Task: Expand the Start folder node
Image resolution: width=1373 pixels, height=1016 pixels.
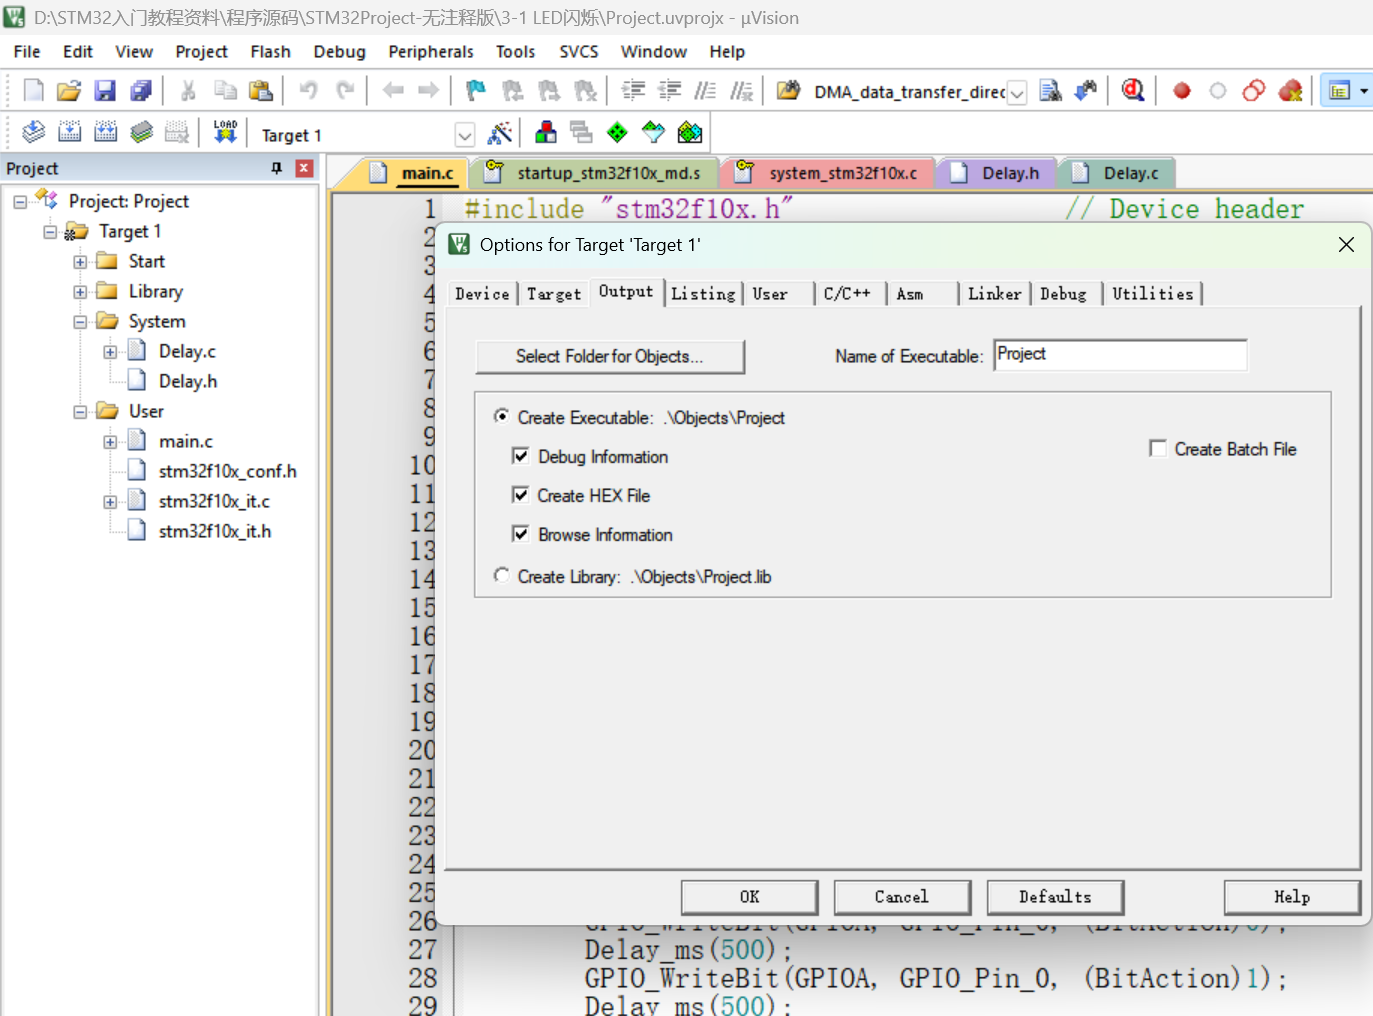Action: 80,262
